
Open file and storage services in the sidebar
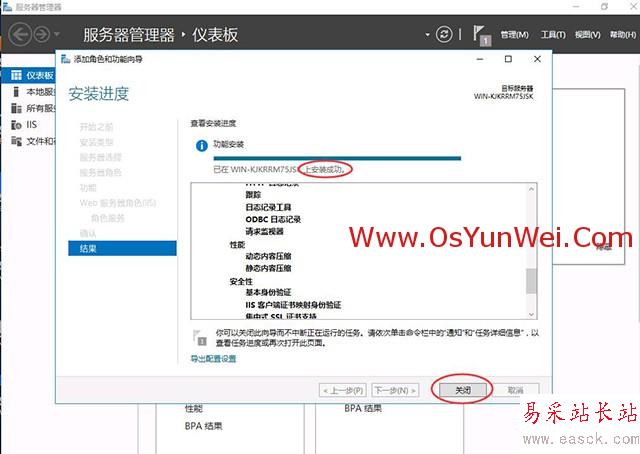click(28, 141)
